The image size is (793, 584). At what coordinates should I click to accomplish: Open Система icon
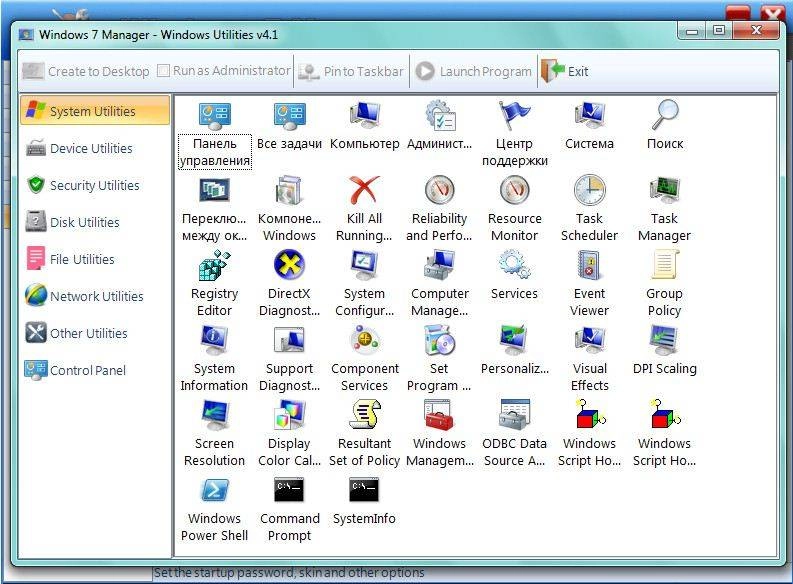click(589, 115)
